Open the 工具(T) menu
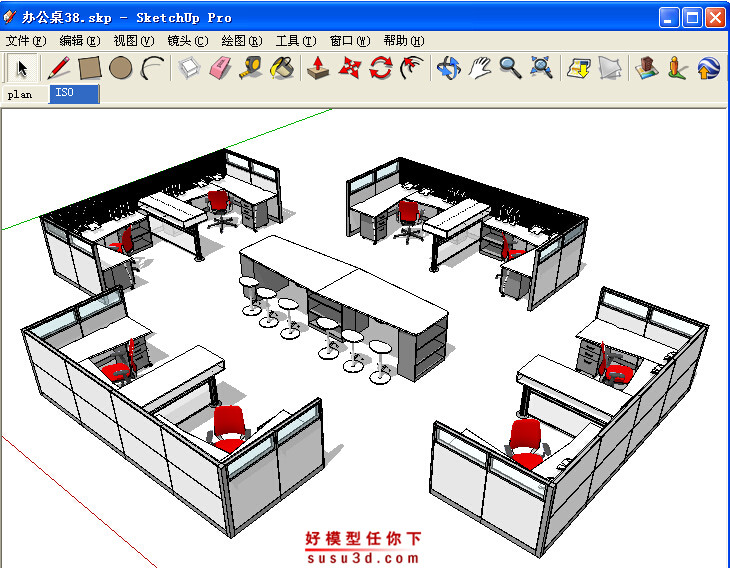 pos(296,41)
